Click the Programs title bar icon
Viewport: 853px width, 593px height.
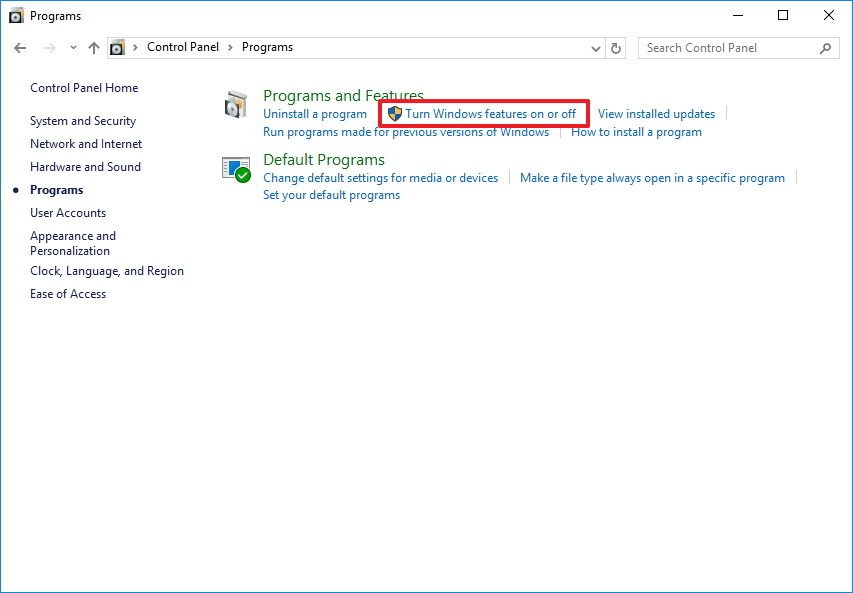point(17,16)
